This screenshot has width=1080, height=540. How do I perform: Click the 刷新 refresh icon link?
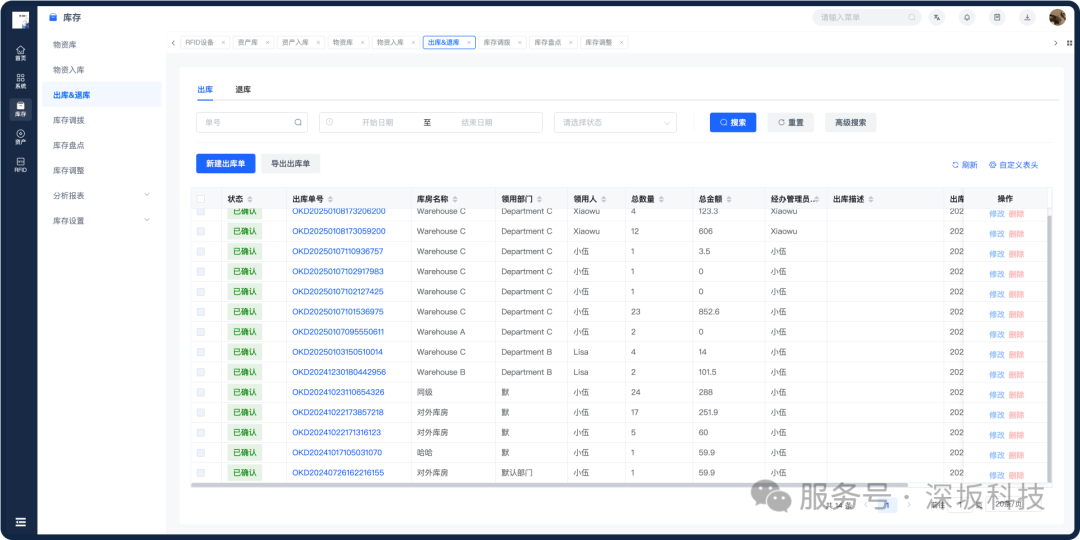point(964,165)
